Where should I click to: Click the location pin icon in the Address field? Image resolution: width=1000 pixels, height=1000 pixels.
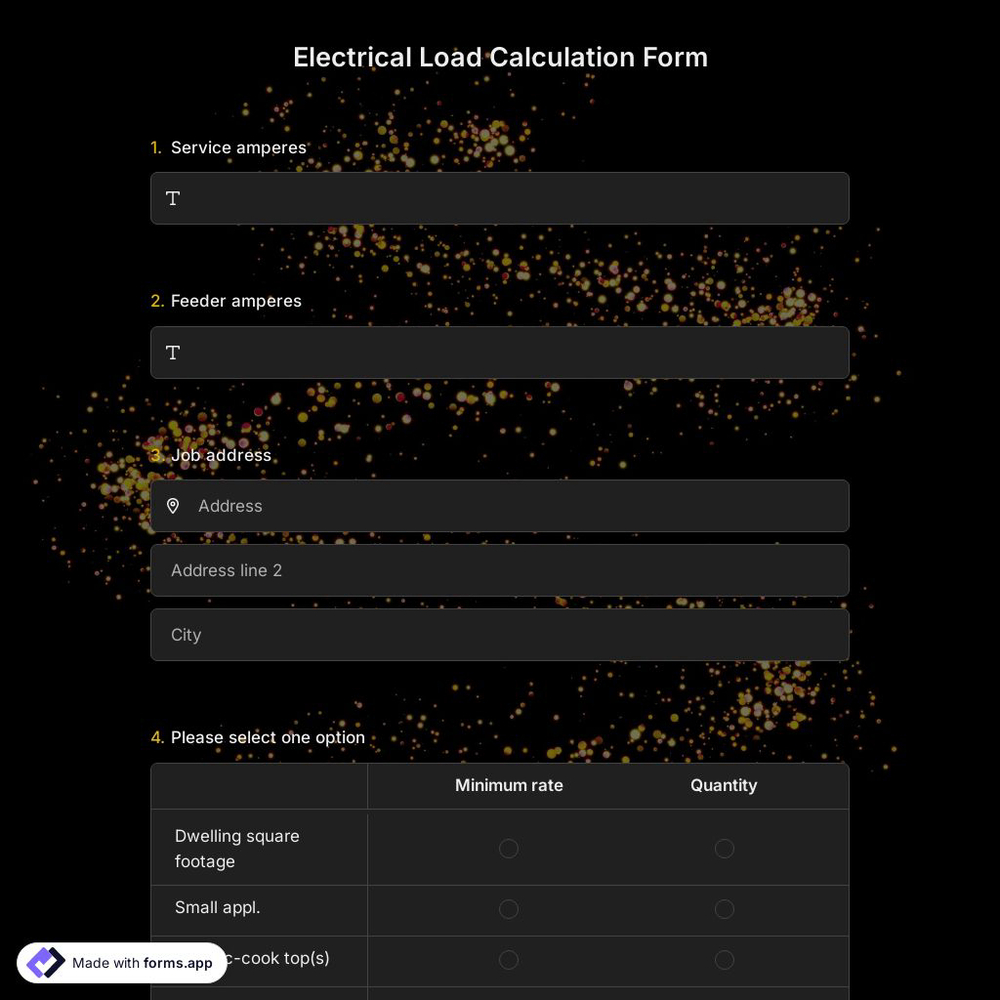point(173,506)
